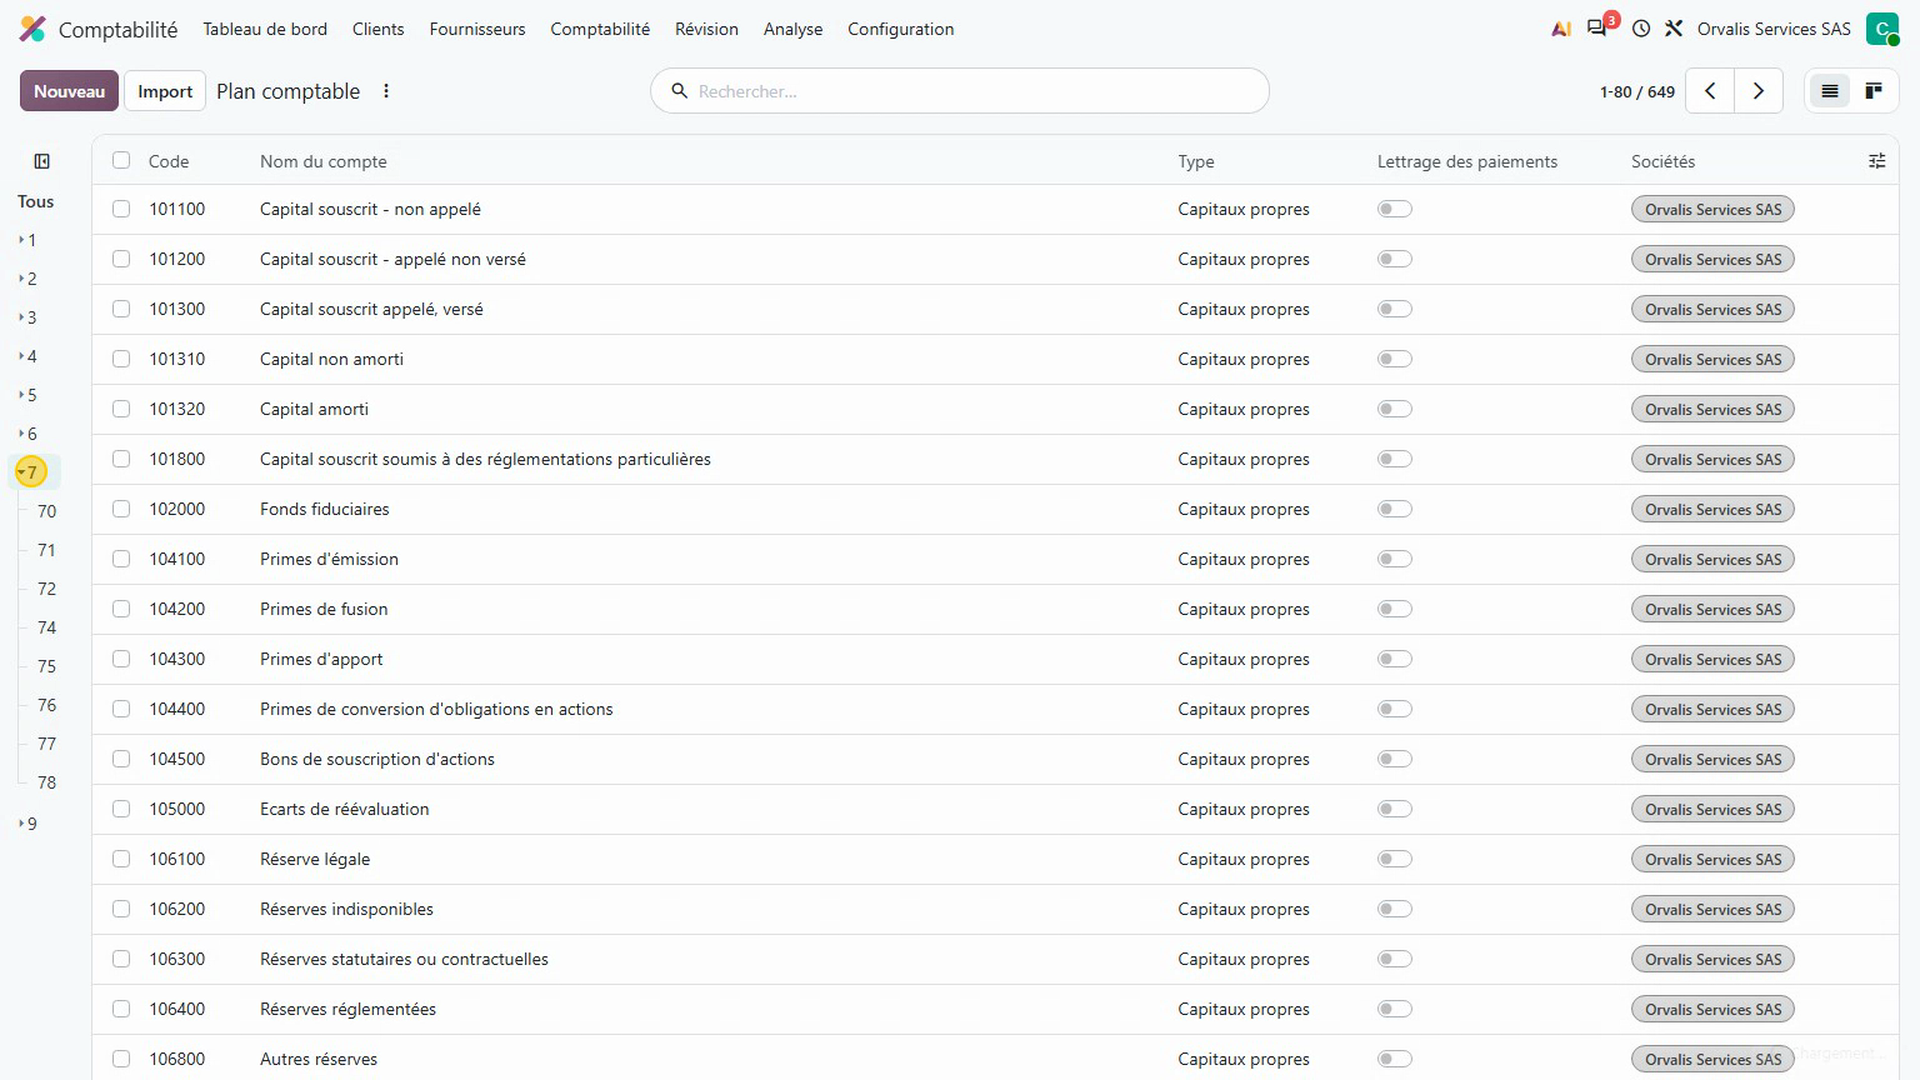Select subgroup 74 in sidebar
This screenshot has height=1080, width=1920.
coord(47,627)
